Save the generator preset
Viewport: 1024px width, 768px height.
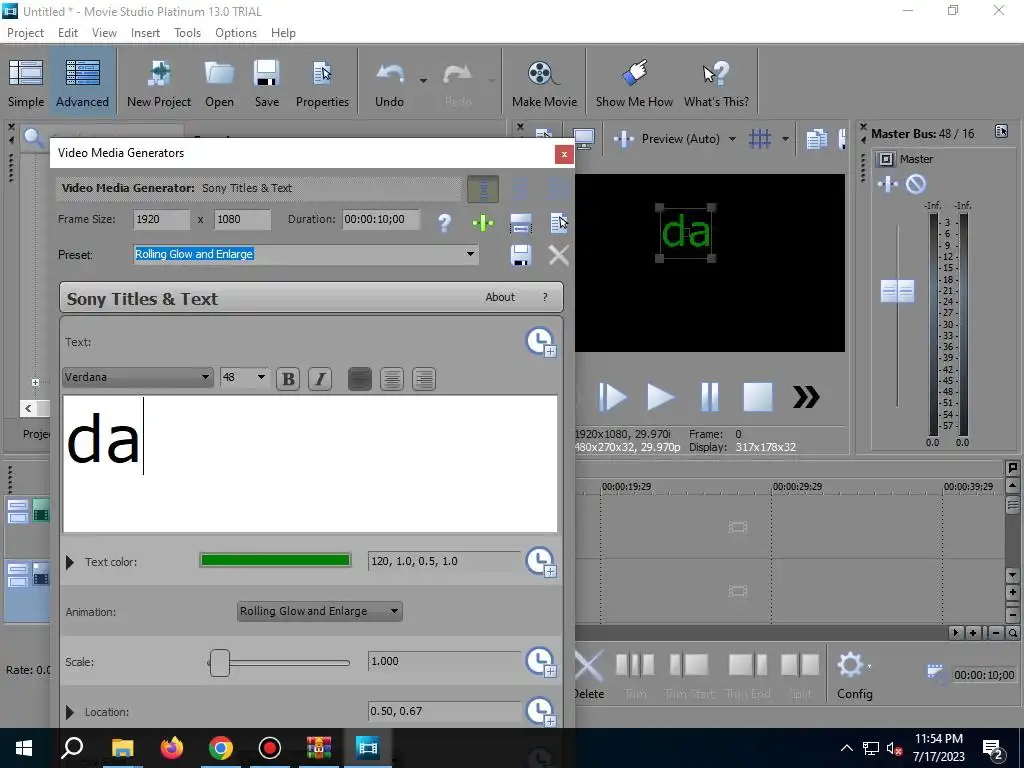click(520, 255)
